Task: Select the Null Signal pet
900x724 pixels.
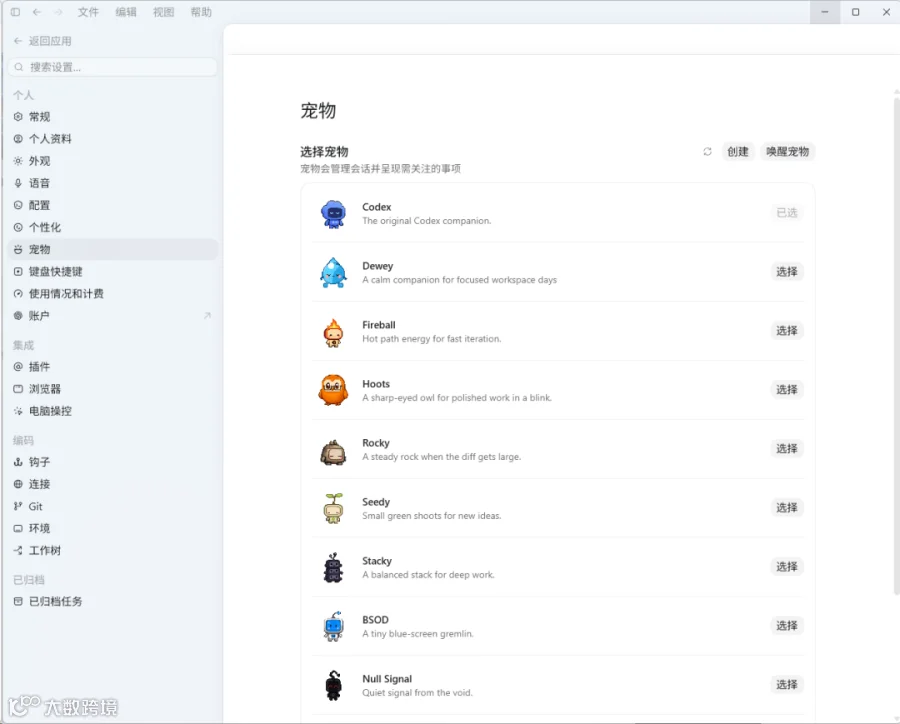Action: tap(786, 684)
